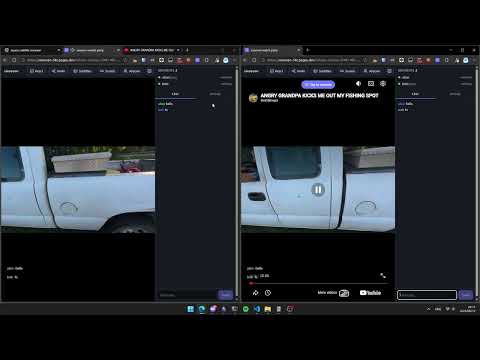Open the light-blue profile icon in right browser
The image size is (480, 360).
466,60
